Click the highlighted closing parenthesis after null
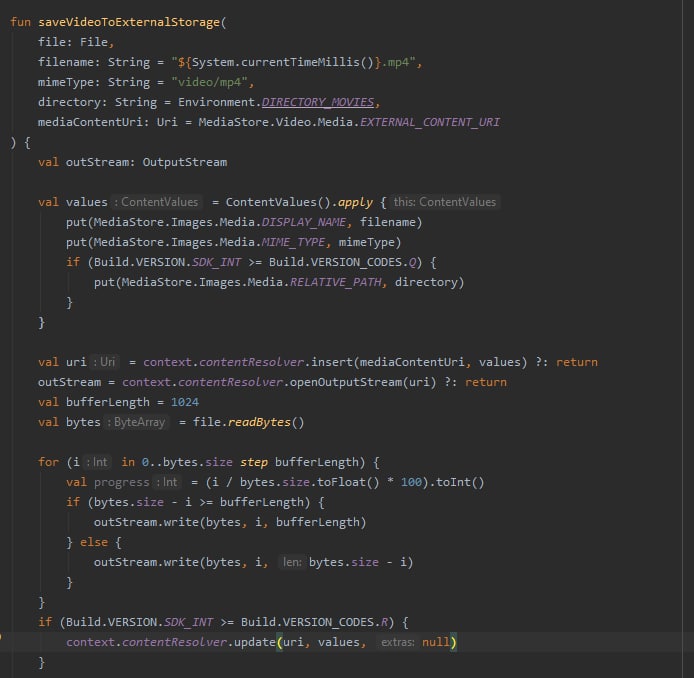Image resolution: width=694 pixels, height=678 pixels. click(453, 642)
